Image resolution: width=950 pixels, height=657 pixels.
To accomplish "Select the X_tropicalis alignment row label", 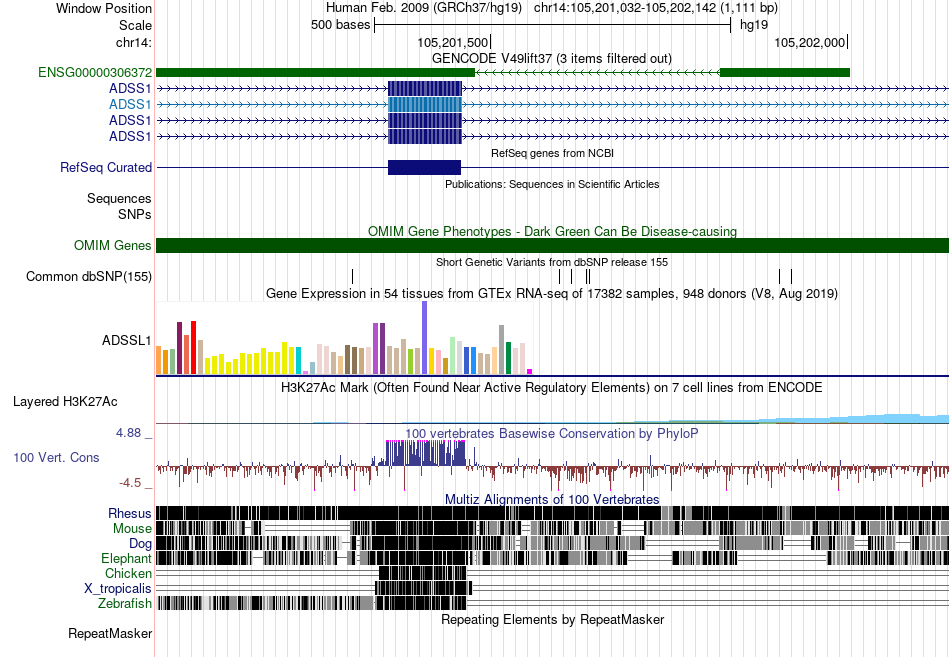I will click(x=118, y=589).
